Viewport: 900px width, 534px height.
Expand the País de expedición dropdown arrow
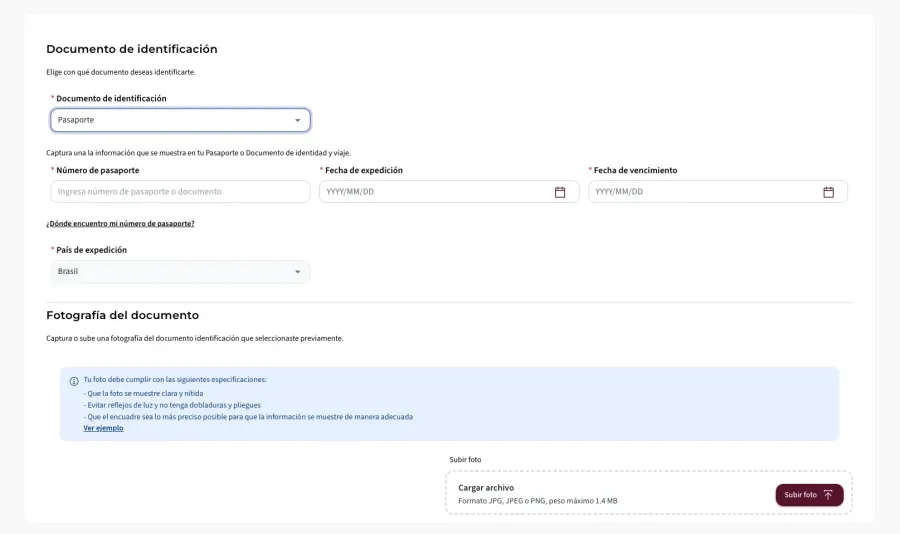(297, 272)
